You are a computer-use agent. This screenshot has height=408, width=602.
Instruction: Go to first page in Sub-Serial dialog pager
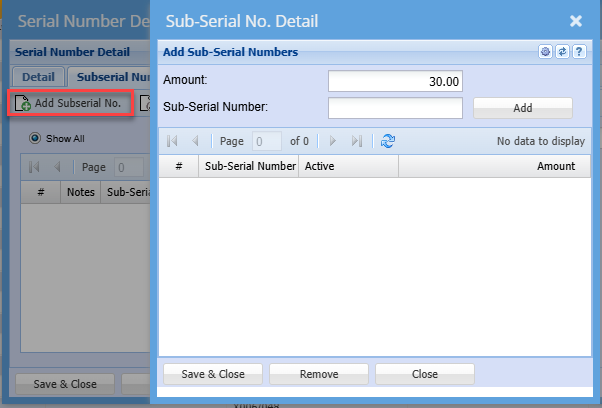[172, 141]
